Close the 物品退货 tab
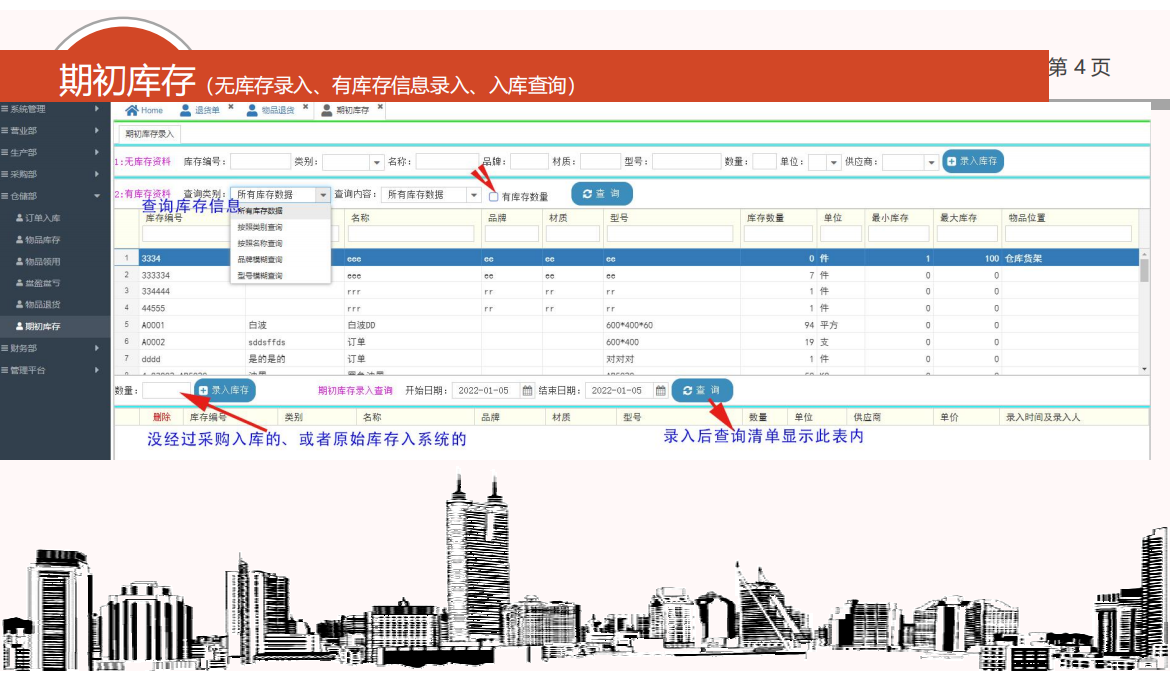 tap(305, 106)
